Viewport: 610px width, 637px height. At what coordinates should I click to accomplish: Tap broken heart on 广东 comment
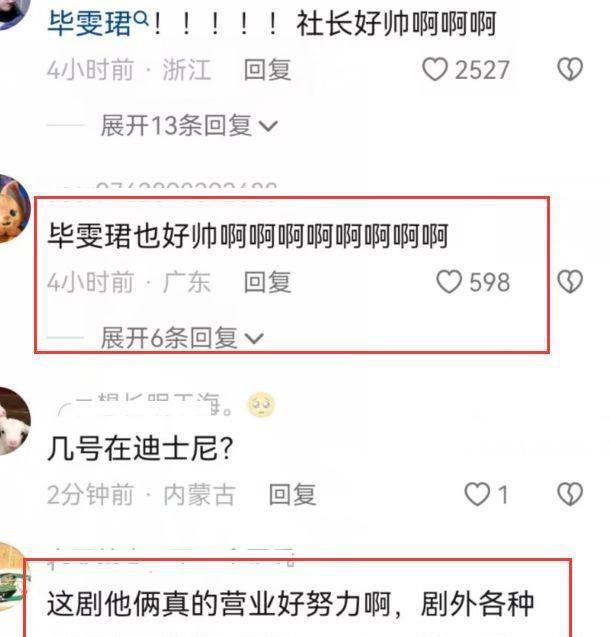pos(570,282)
